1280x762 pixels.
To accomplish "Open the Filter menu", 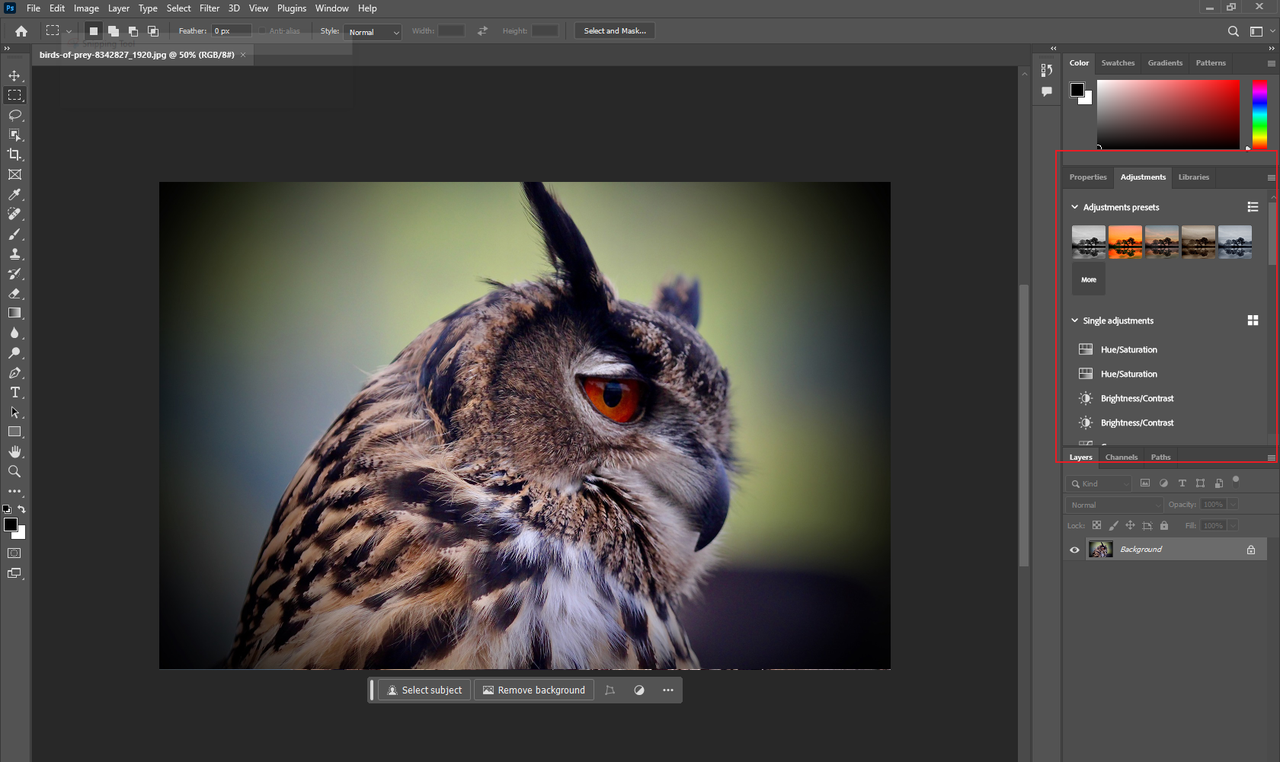I will tap(209, 8).
